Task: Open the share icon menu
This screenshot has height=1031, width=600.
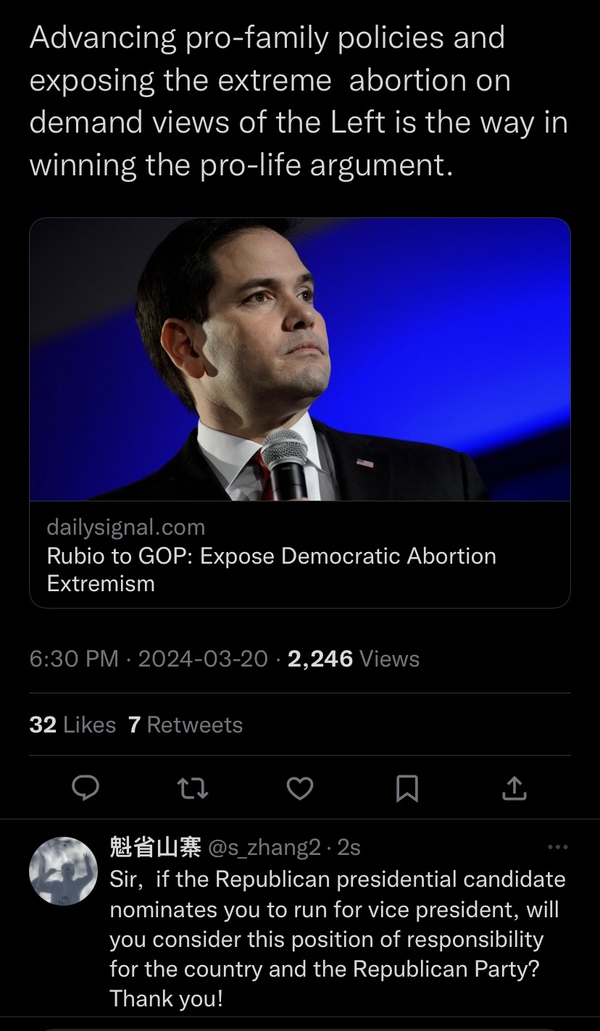Action: [513, 789]
